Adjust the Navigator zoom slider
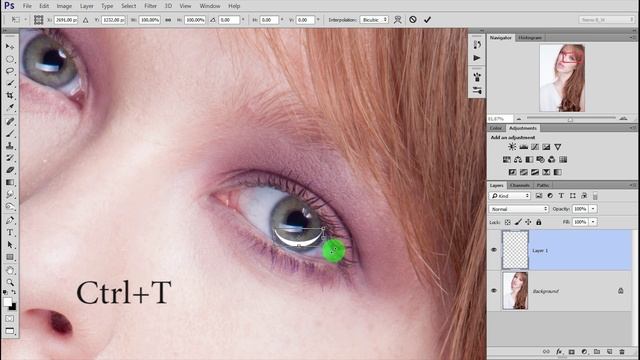This screenshot has height=360, width=640. 571,119
